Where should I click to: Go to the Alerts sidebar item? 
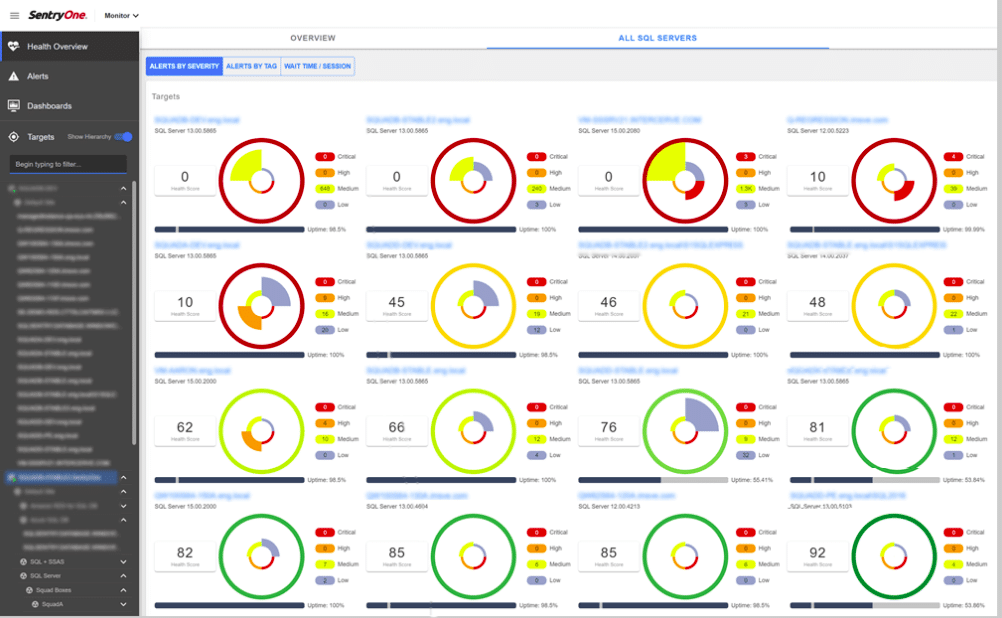coord(69,76)
